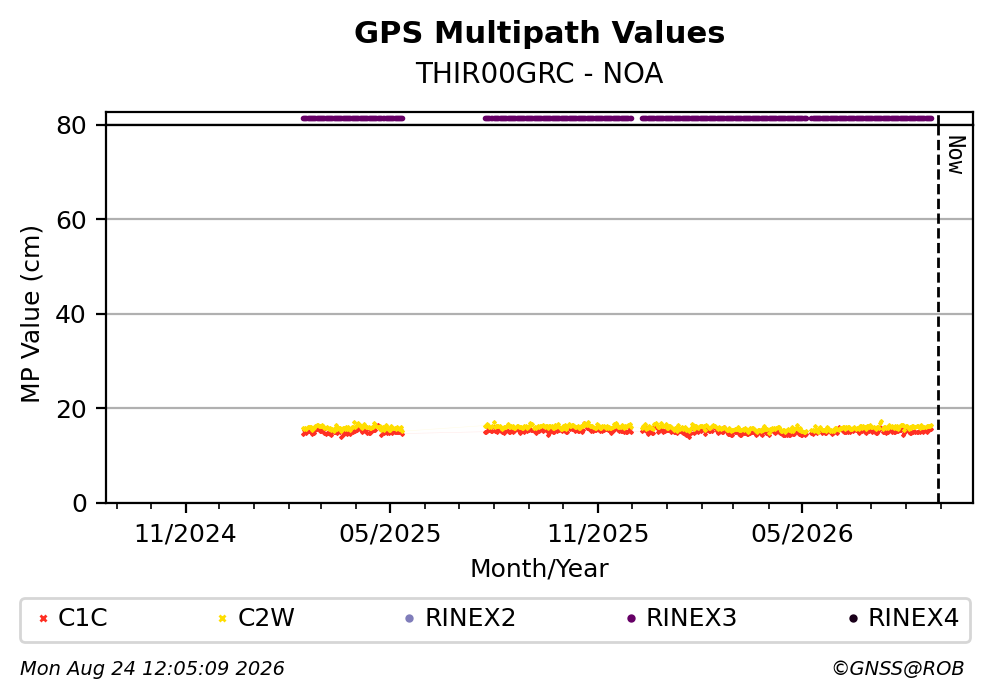Click the purple RINEX3 legend dot
This screenshot has height=699, width=993.
pyautogui.click(x=631, y=619)
